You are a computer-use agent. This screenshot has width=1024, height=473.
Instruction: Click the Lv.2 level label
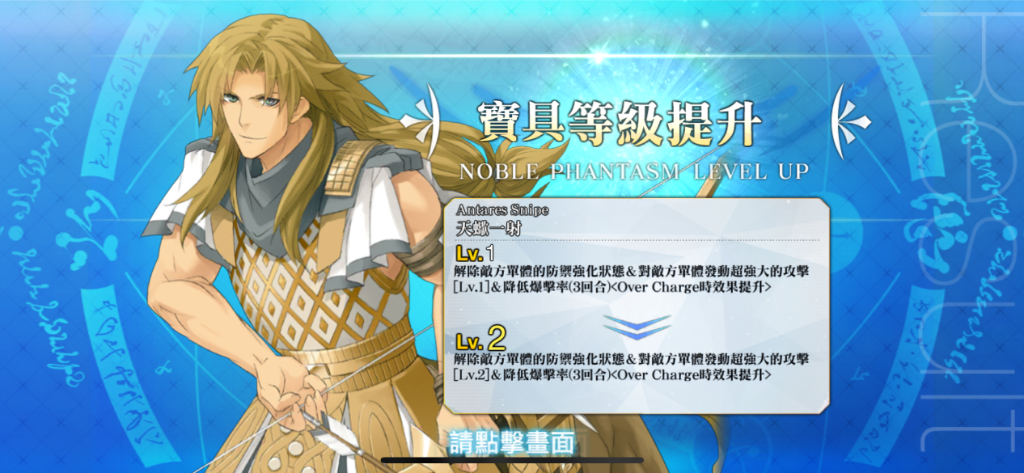[480, 339]
